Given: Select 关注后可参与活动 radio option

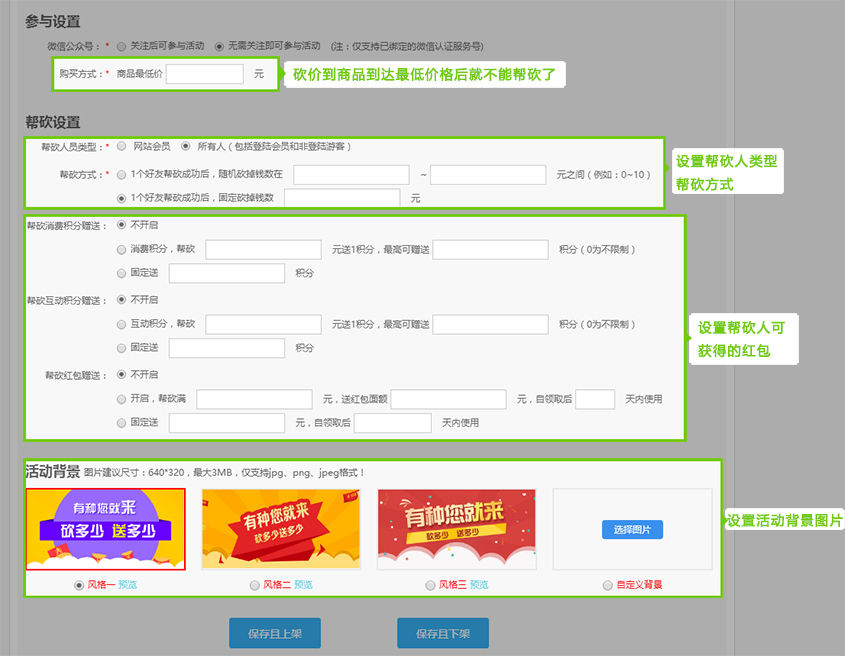Looking at the screenshot, I should click(121, 46).
